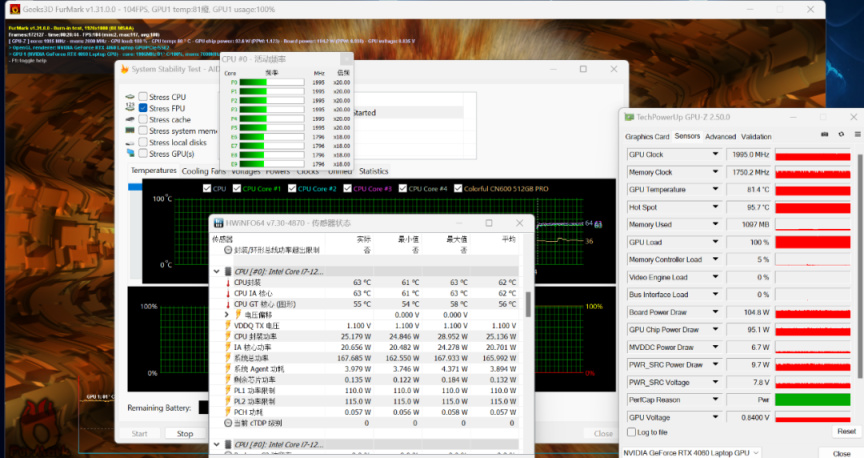Screen dimensions: 864x458
Task: Click the Stop button in stability test
Action: [x=185, y=434]
